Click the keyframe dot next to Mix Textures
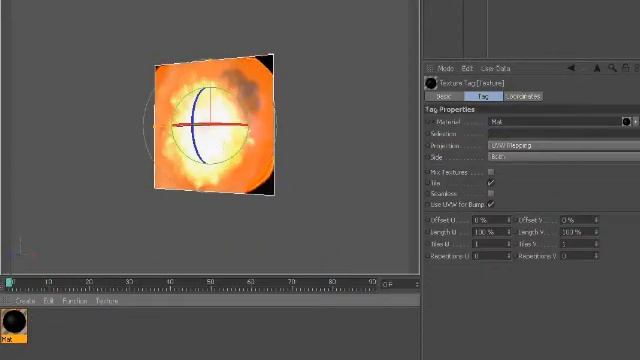 pos(428,172)
